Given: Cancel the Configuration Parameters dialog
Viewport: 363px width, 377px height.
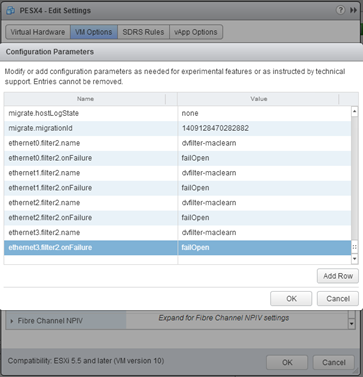Looking at the screenshot, I should [x=338, y=299].
